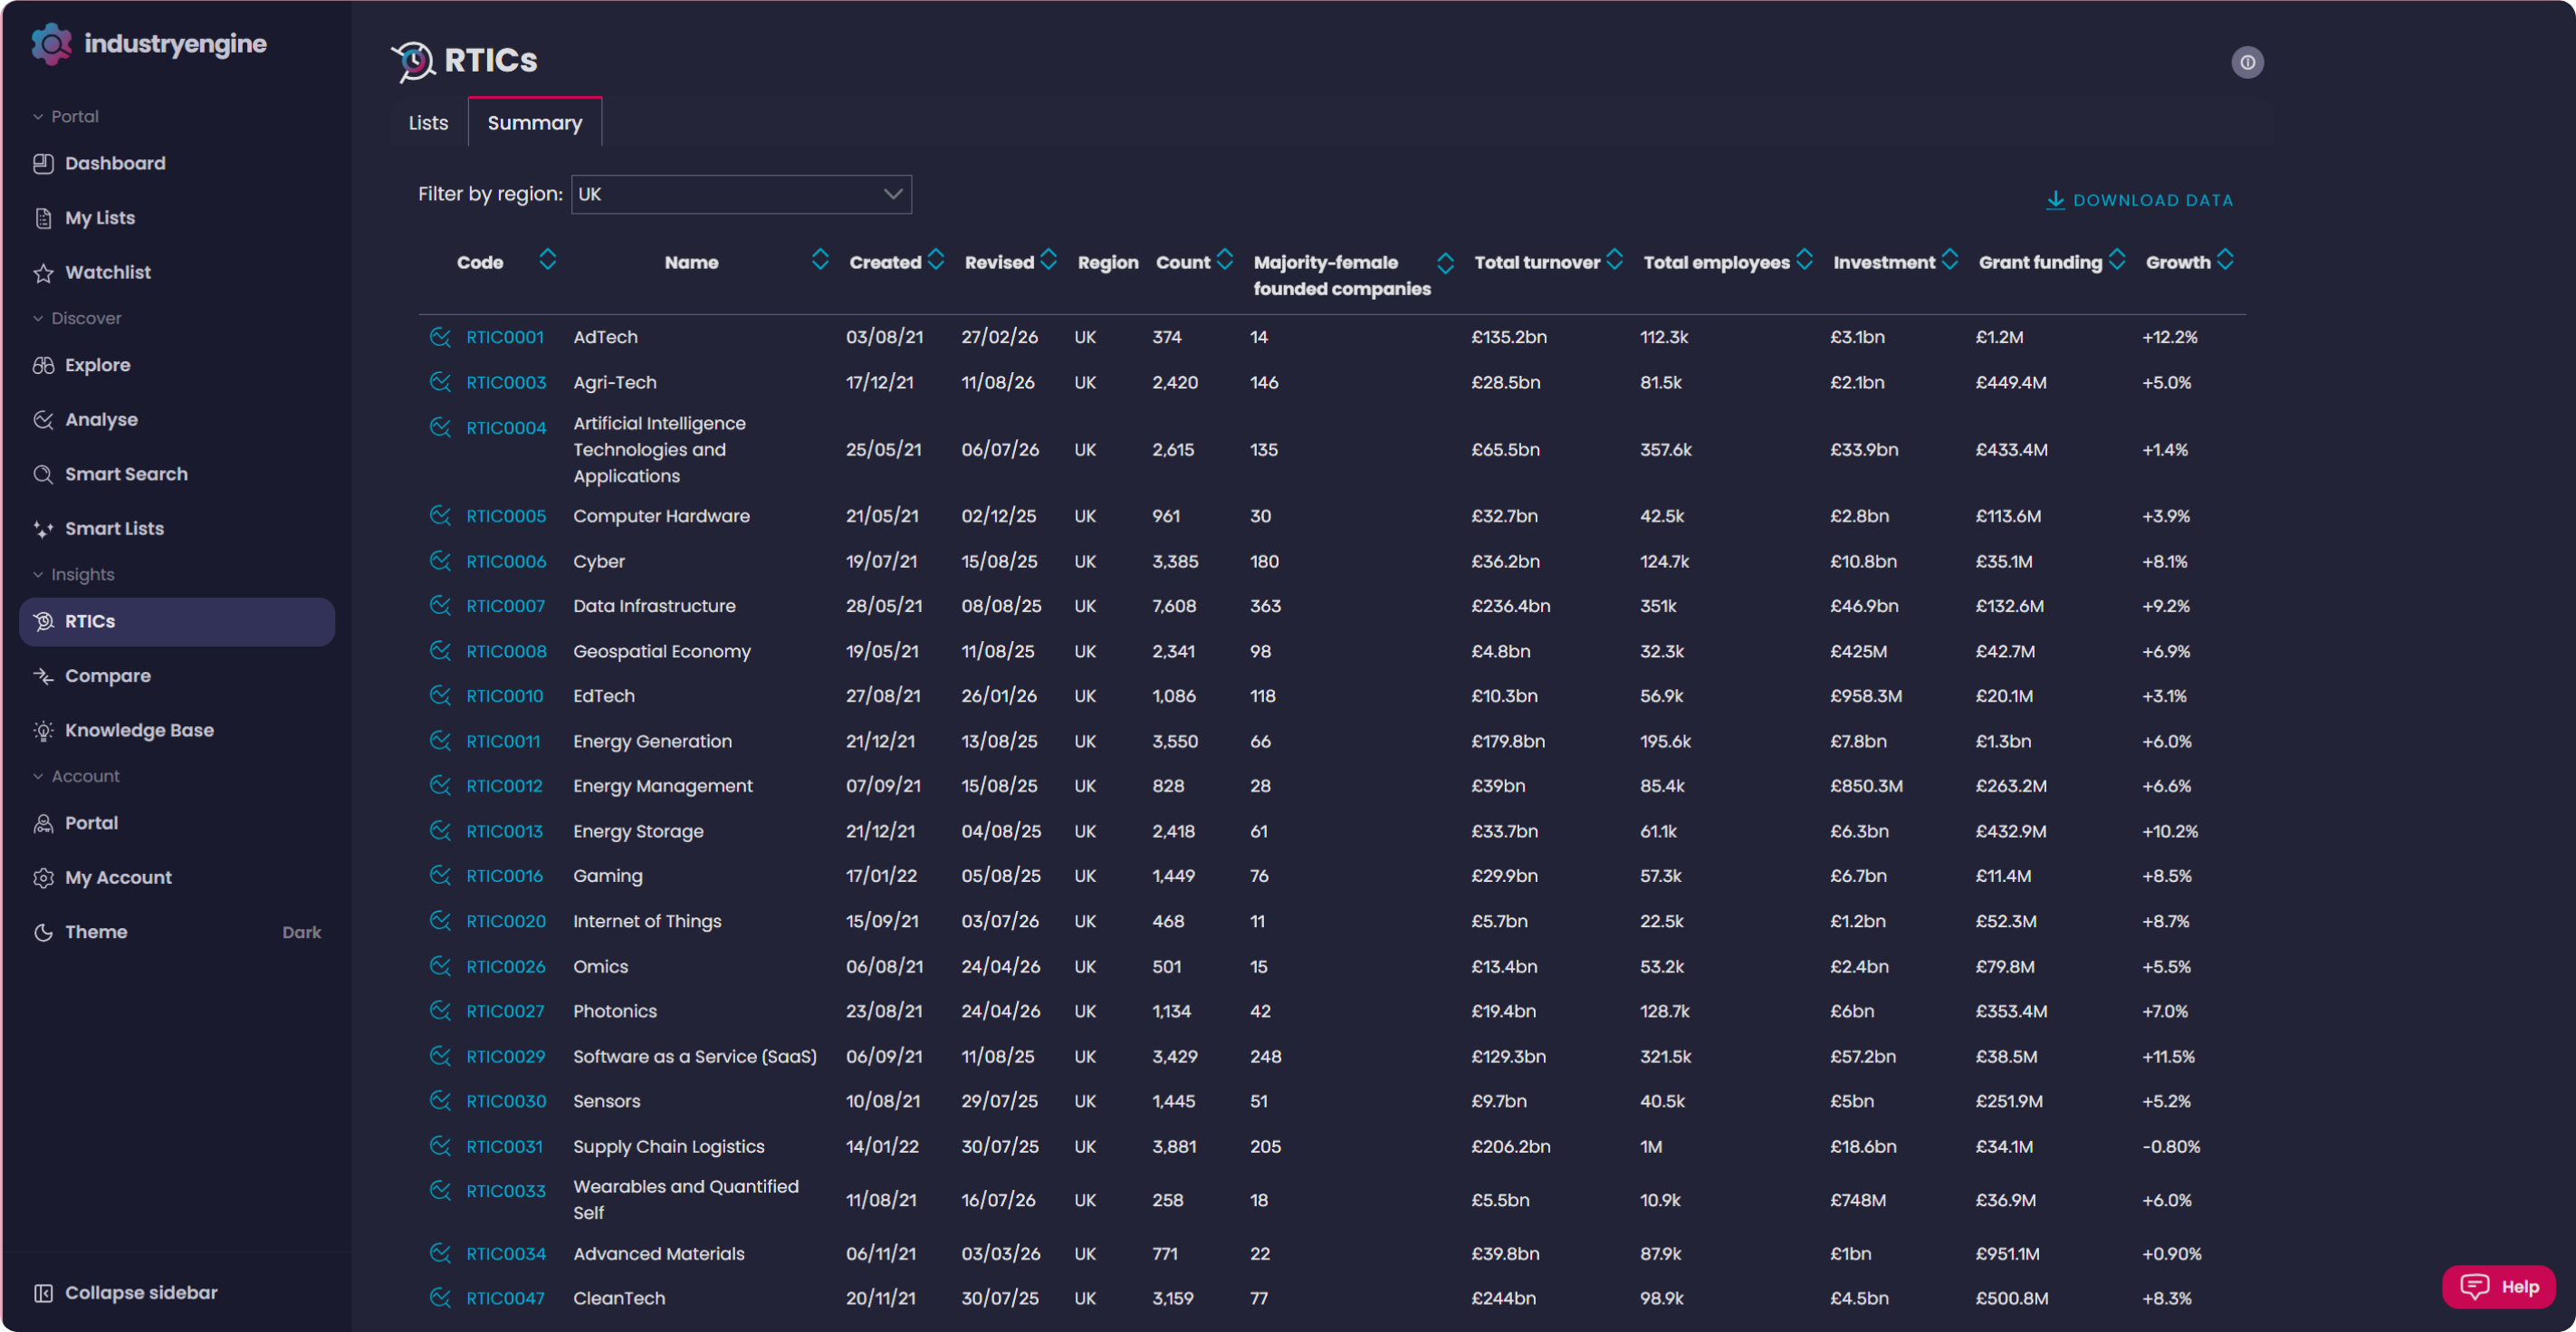
Task: Open RTIC0003 Agri-Tech link
Action: (x=506, y=383)
